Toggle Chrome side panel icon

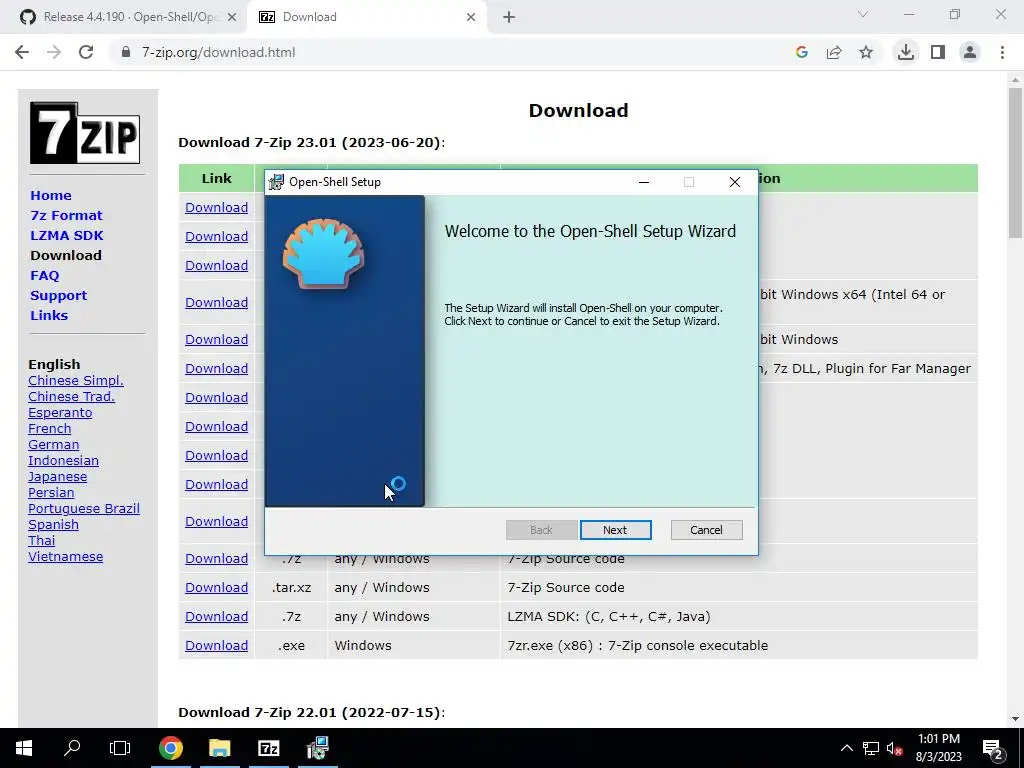coord(938,52)
